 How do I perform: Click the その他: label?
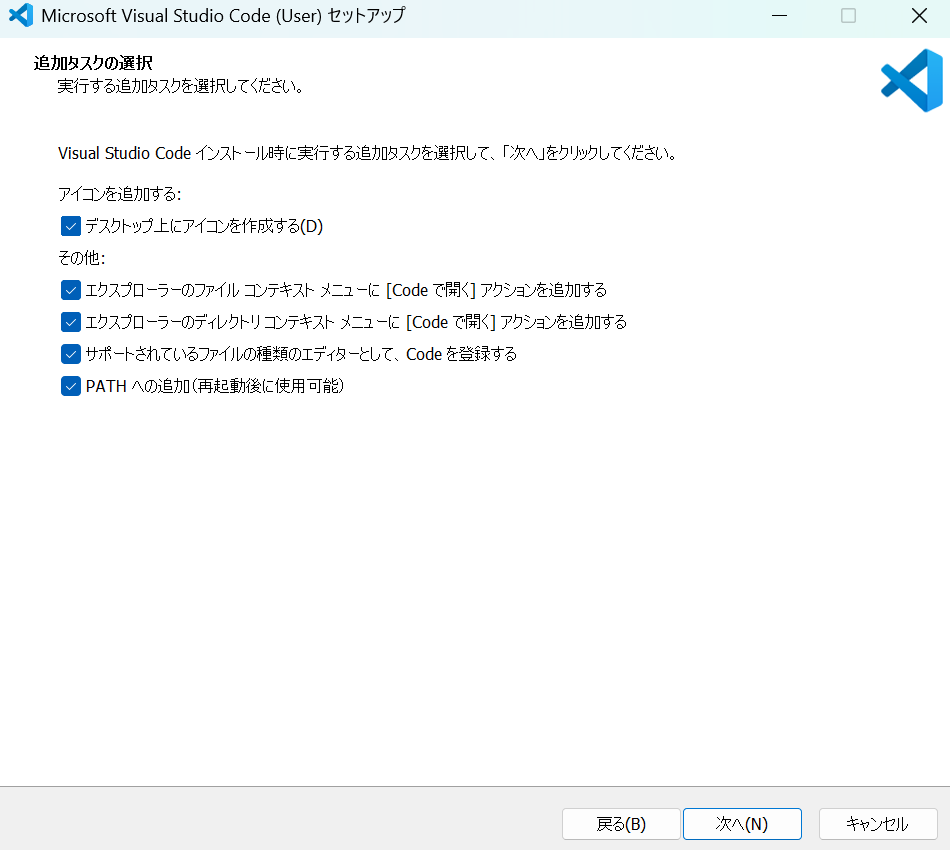[x=82, y=258]
